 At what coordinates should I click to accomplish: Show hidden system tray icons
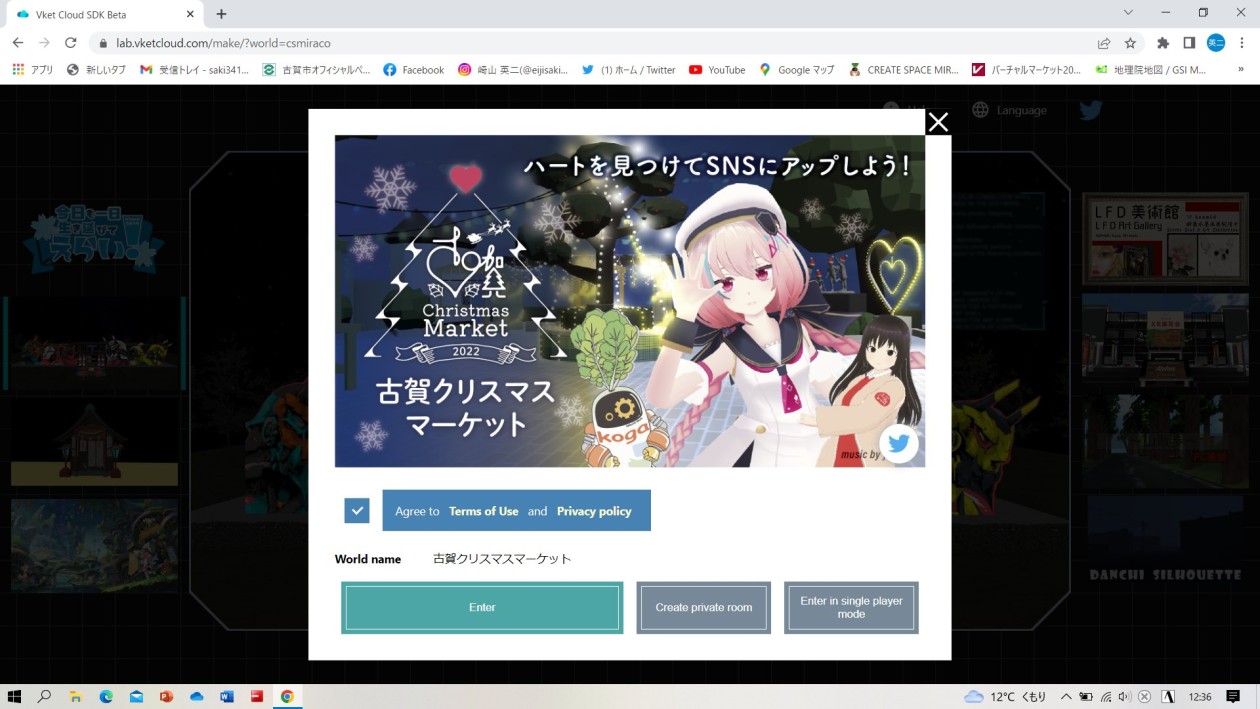pos(1066,697)
